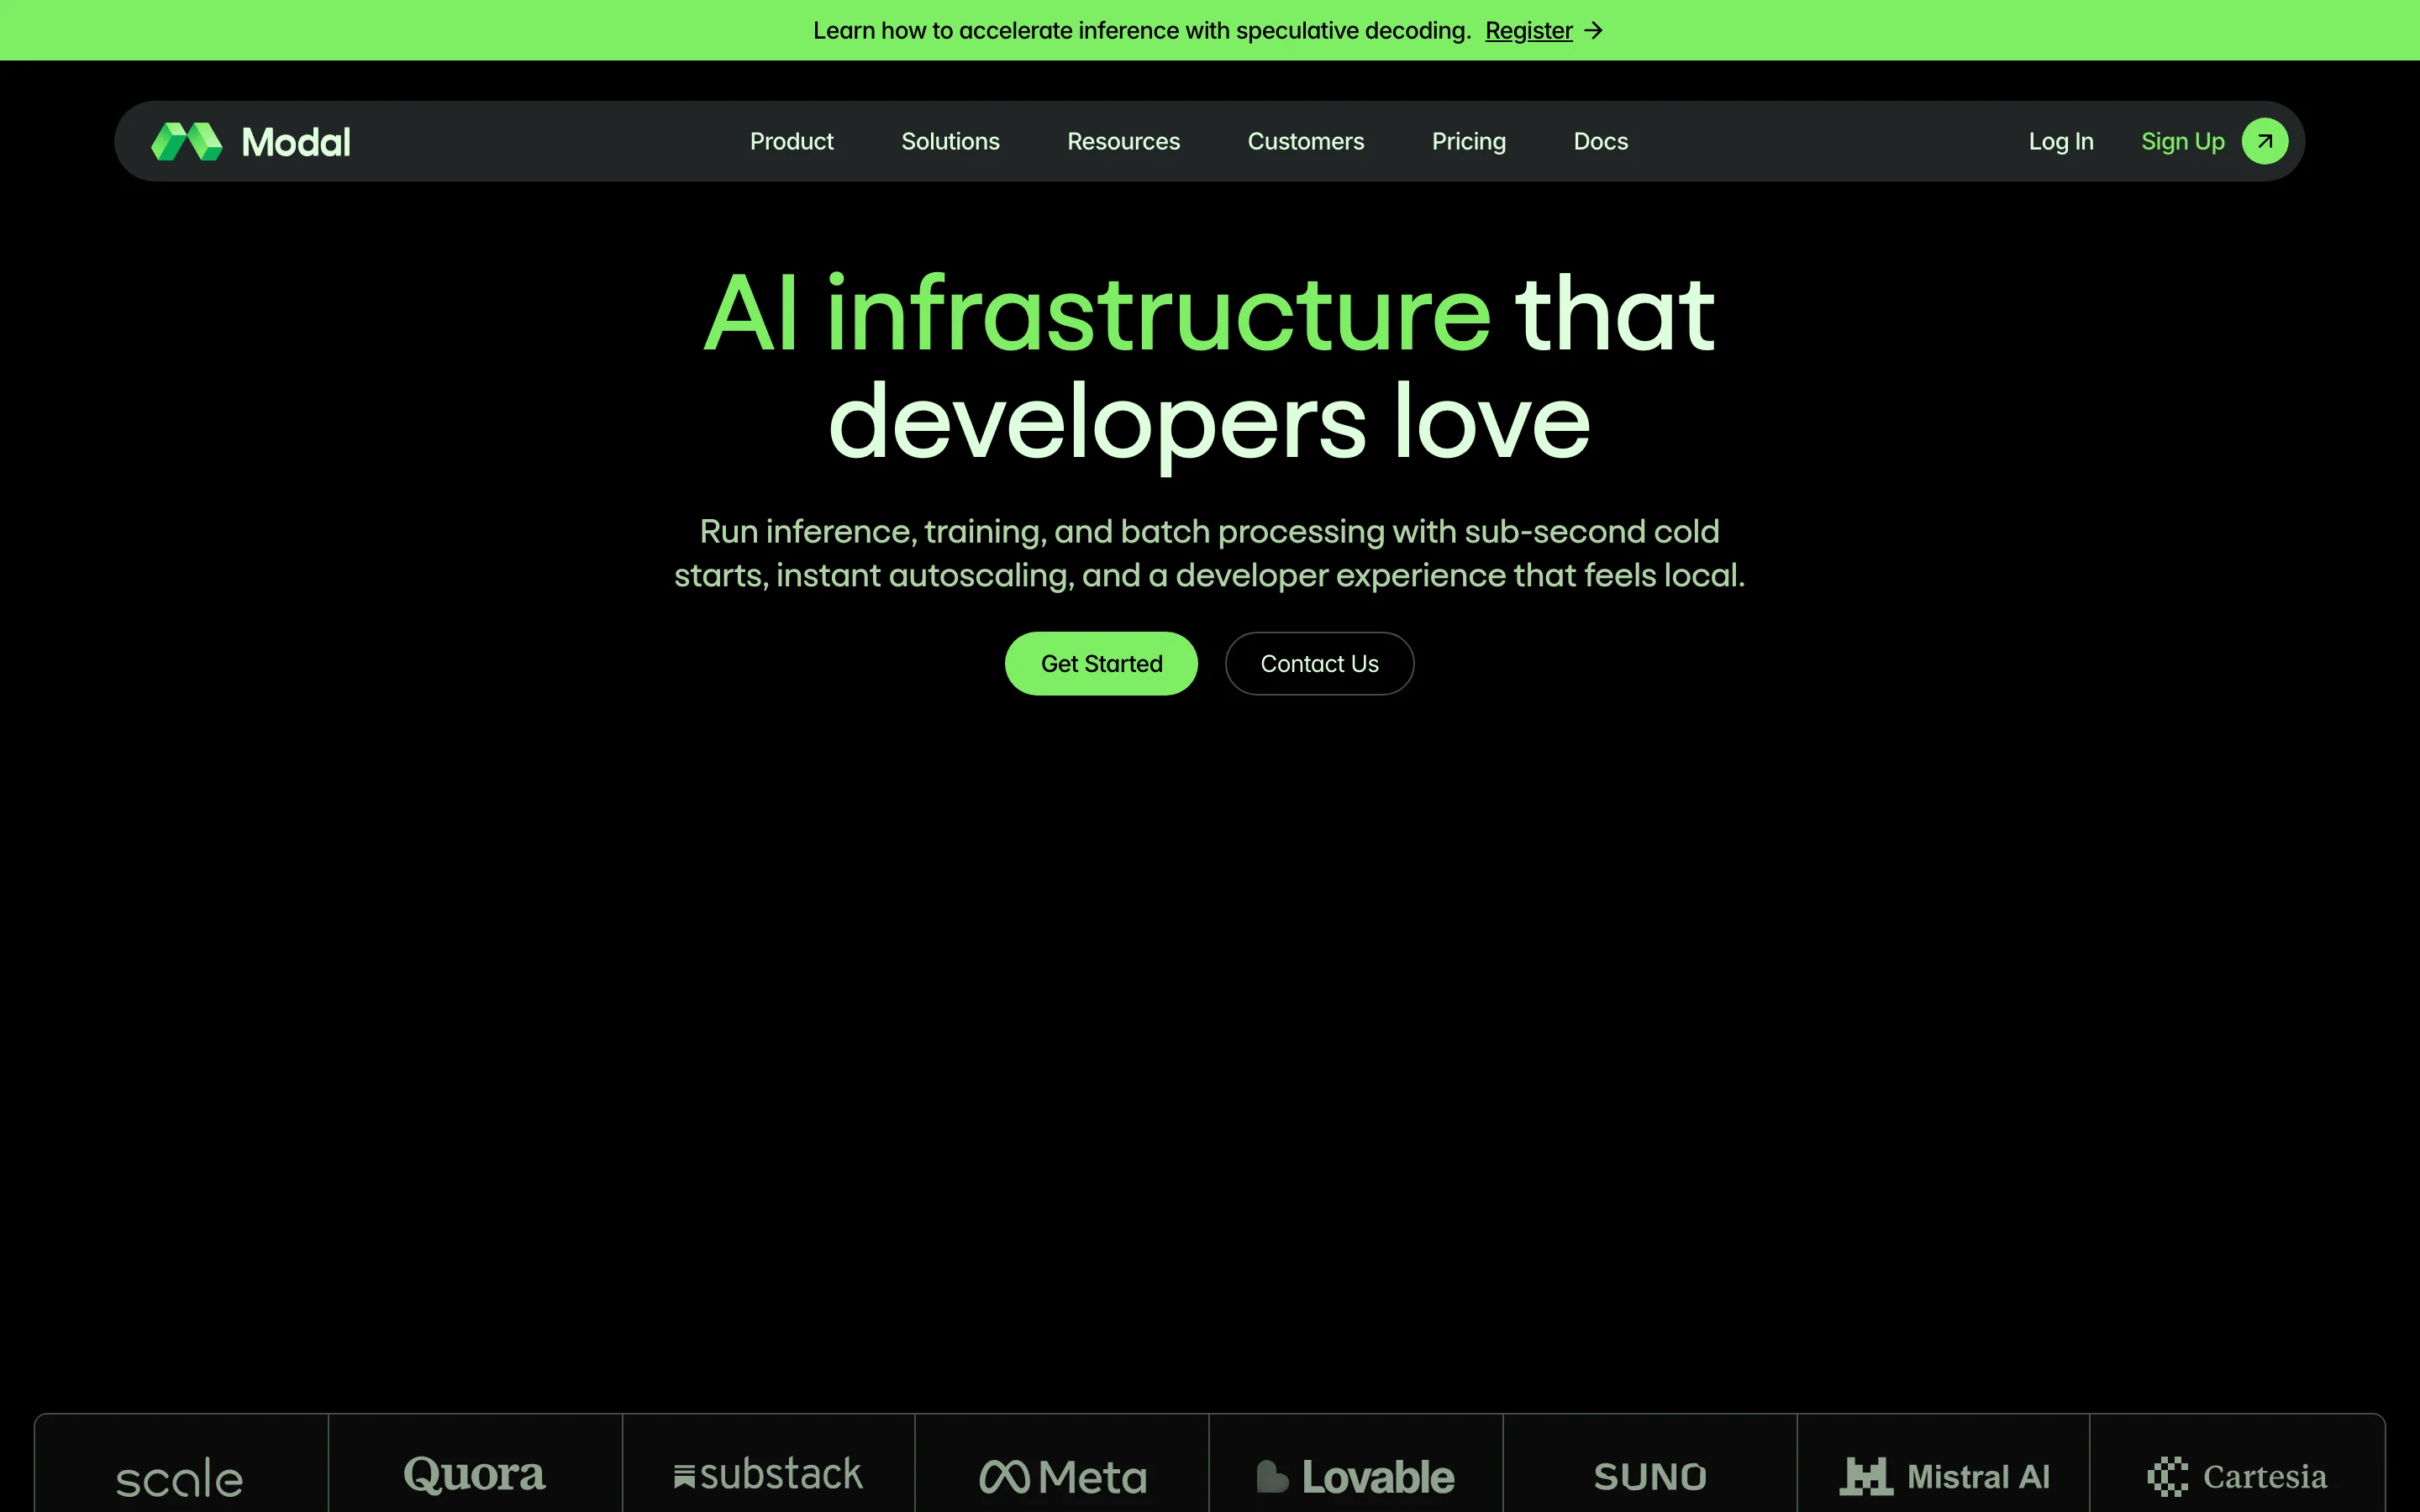Go to the Customers page
Image resolution: width=2420 pixels, height=1512 pixels.
tap(1305, 141)
